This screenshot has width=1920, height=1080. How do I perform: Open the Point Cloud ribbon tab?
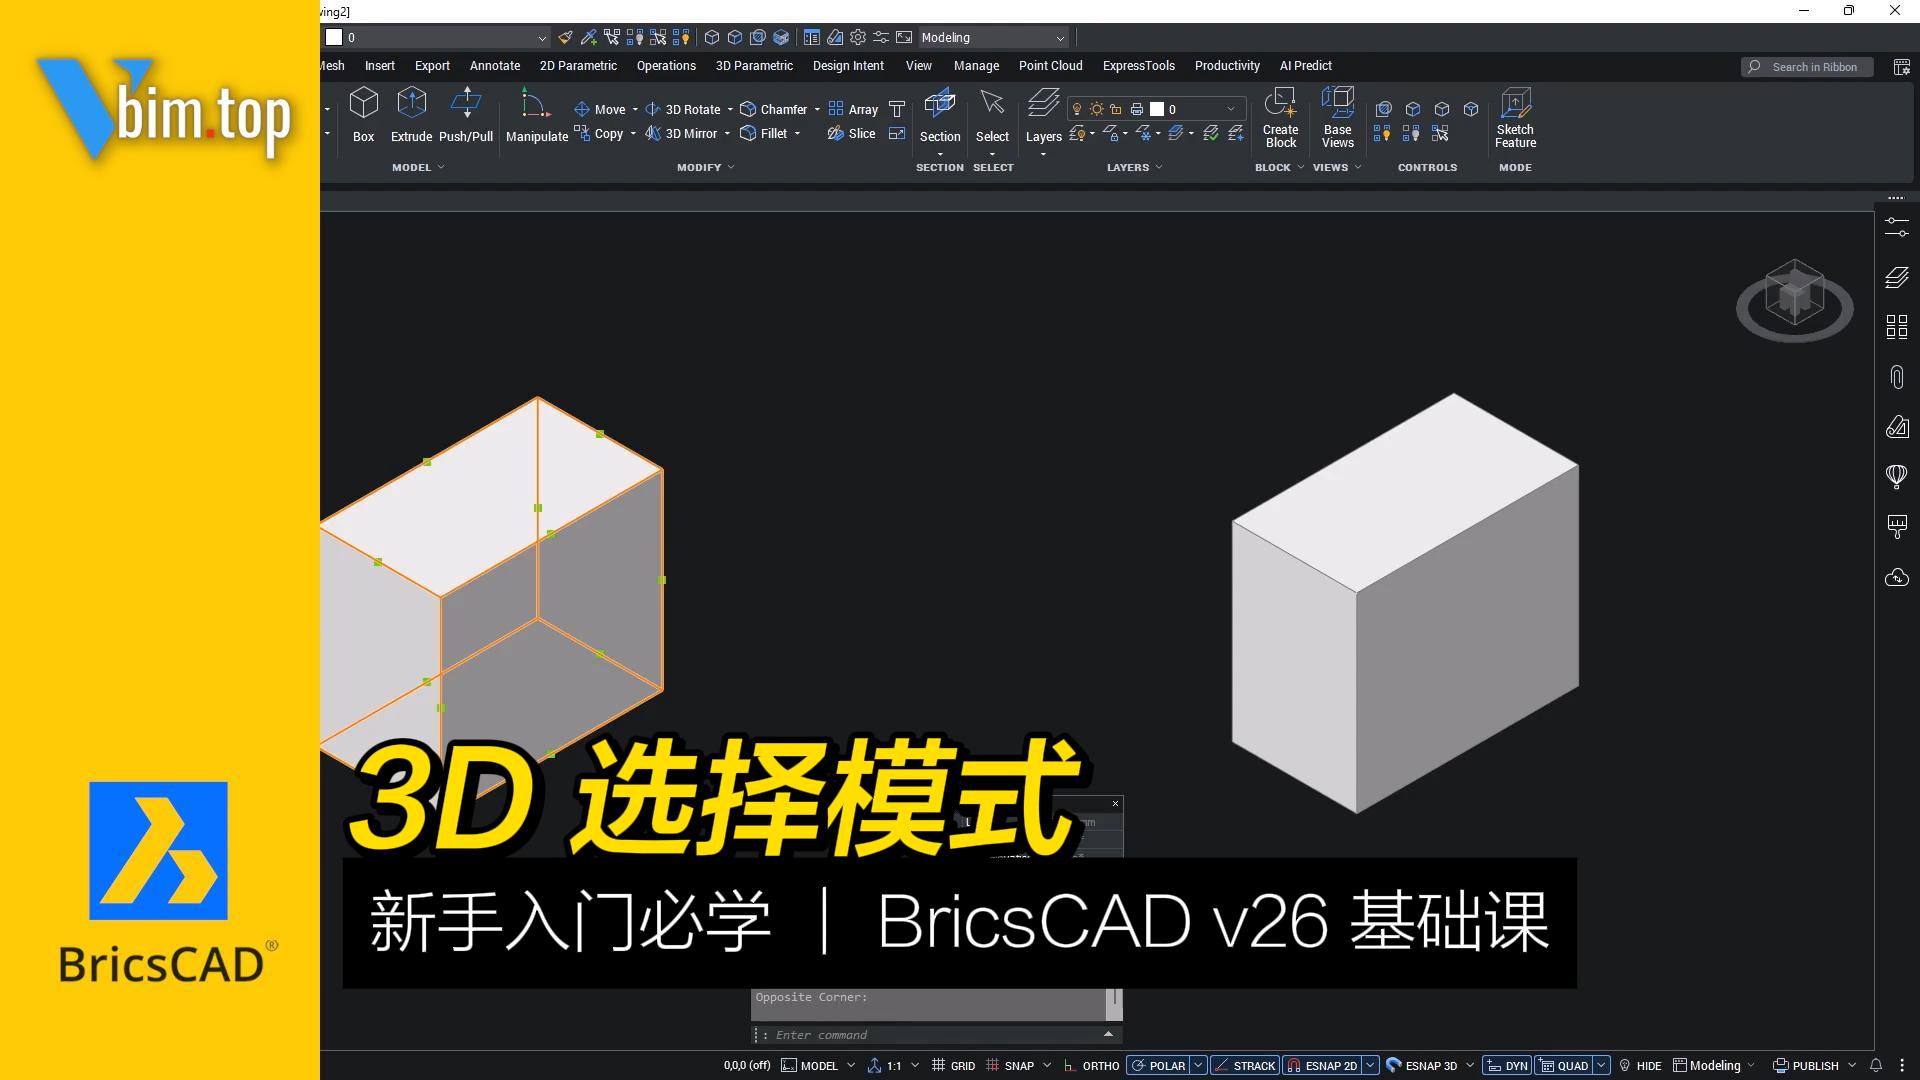click(1050, 66)
